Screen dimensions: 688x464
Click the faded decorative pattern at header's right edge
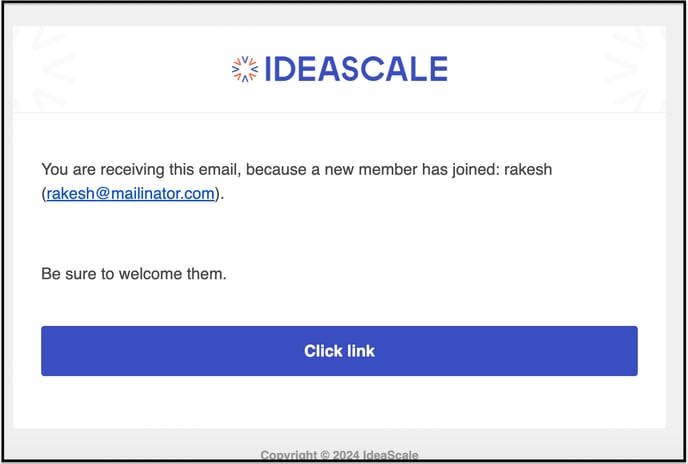tap(634, 69)
